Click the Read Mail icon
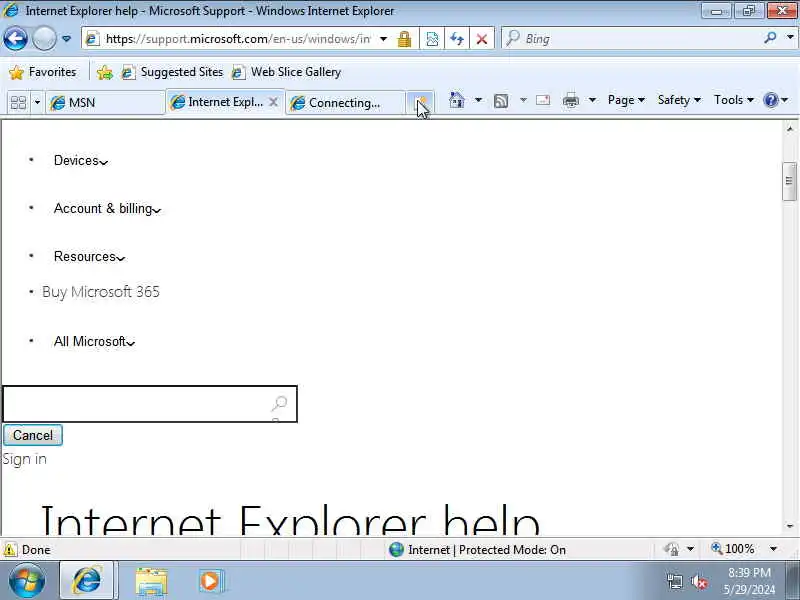Image resolution: width=800 pixels, height=600 pixels. pyautogui.click(x=543, y=100)
